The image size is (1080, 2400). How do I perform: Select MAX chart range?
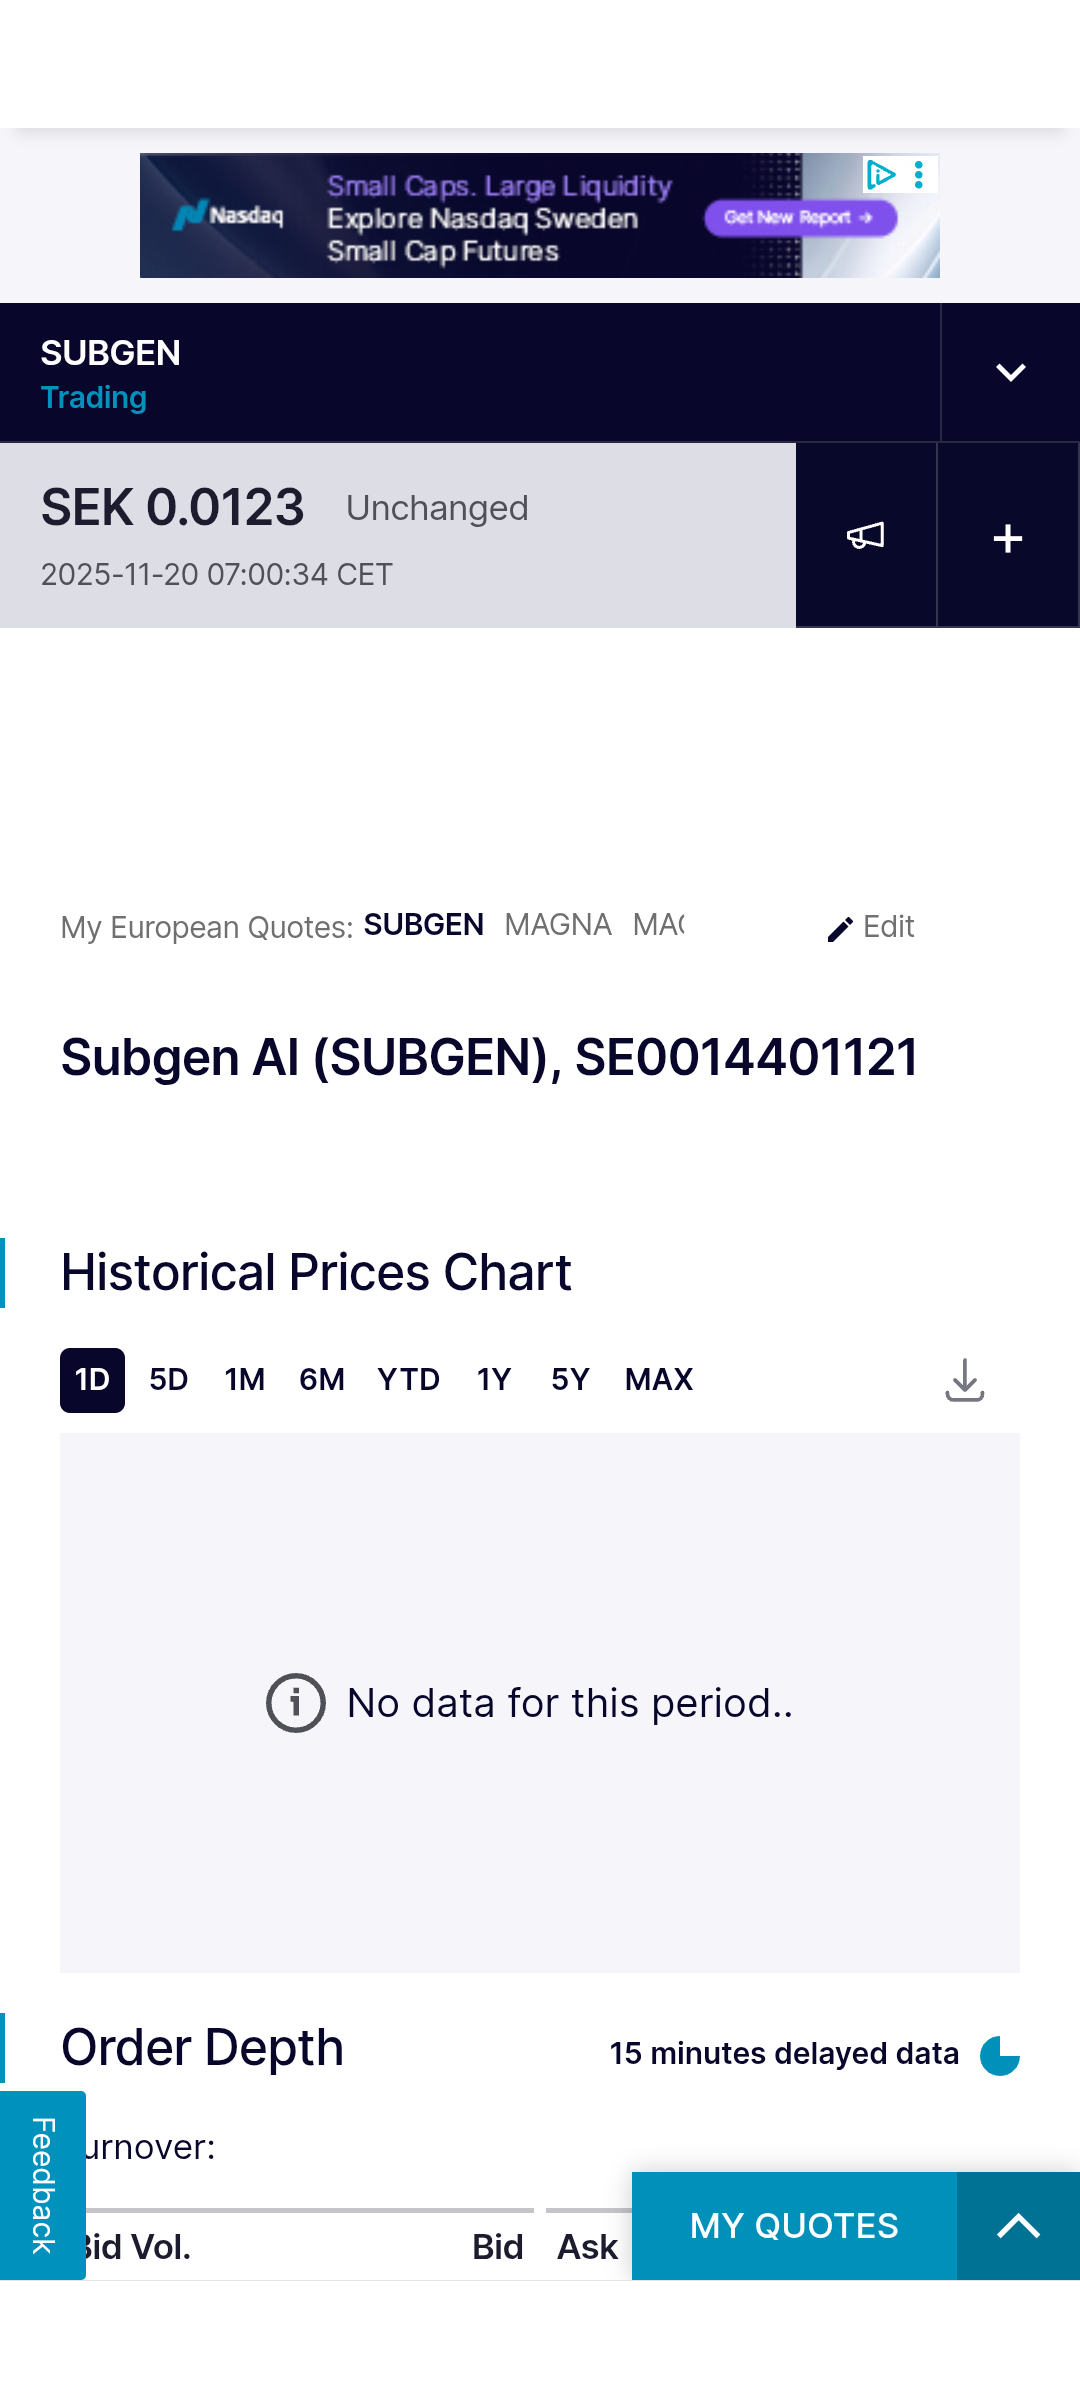click(x=659, y=1380)
